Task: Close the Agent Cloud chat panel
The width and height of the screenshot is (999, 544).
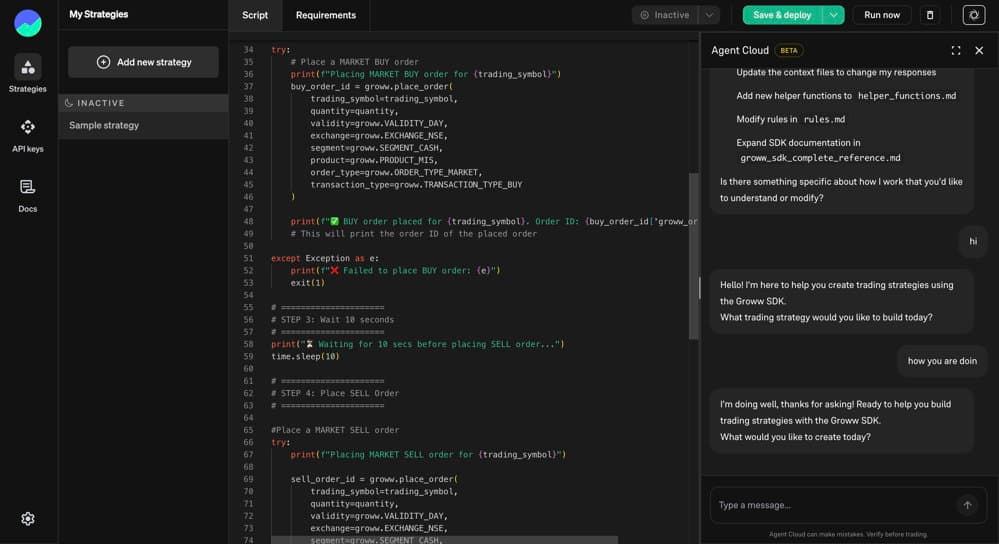Action: click(979, 50)
